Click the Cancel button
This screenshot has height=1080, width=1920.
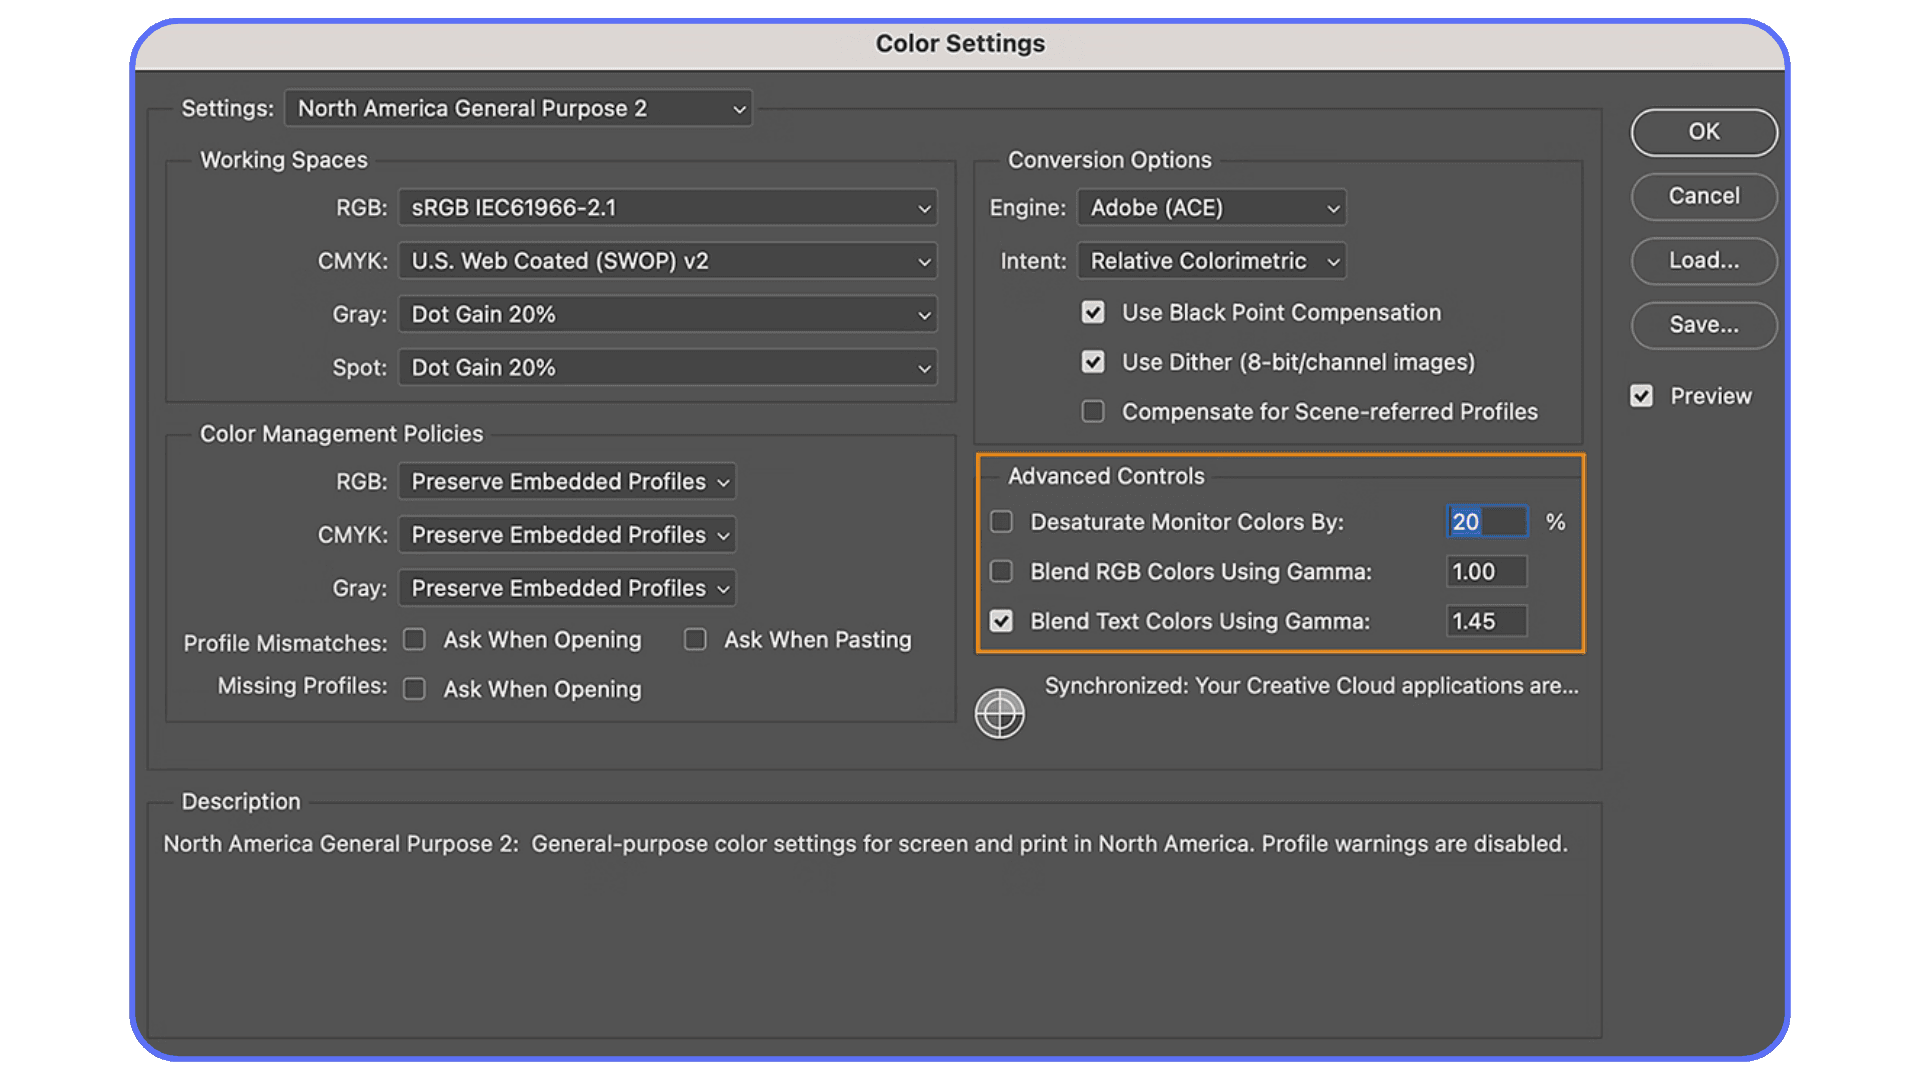pos(1704,196)
